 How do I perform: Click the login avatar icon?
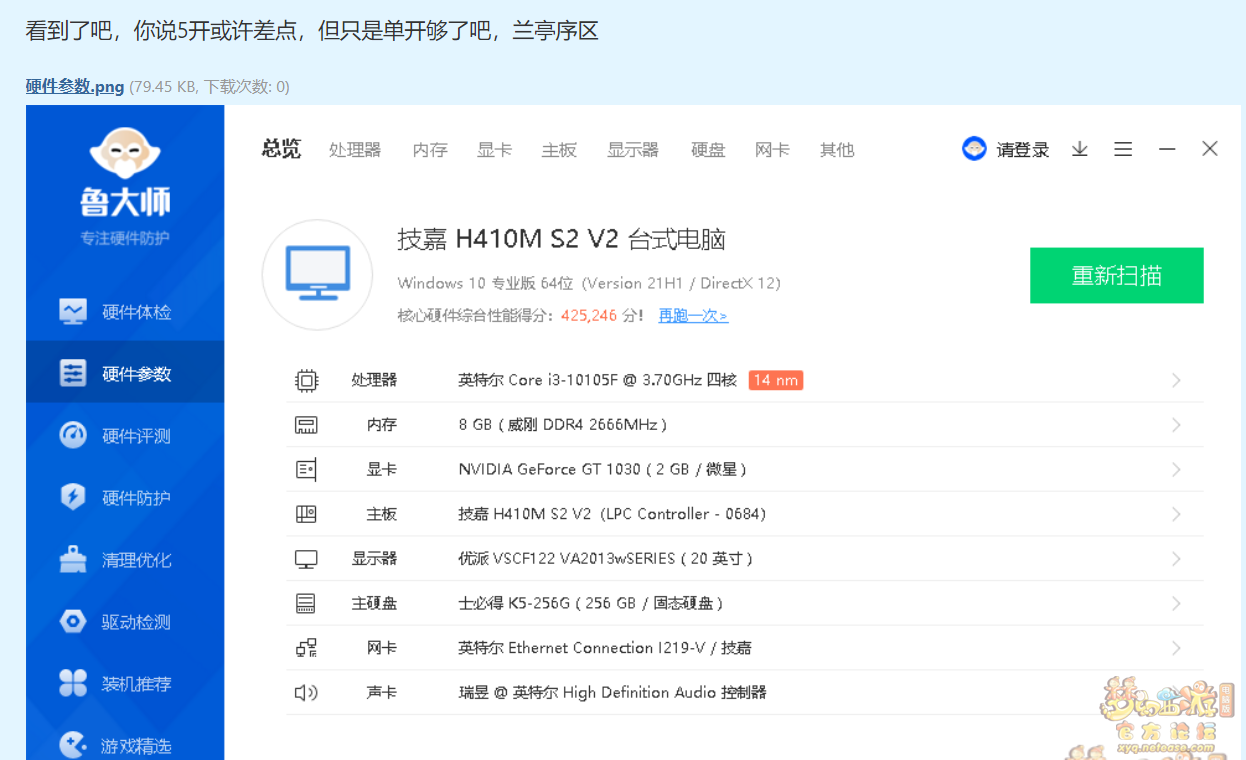[x=974, y=149]
